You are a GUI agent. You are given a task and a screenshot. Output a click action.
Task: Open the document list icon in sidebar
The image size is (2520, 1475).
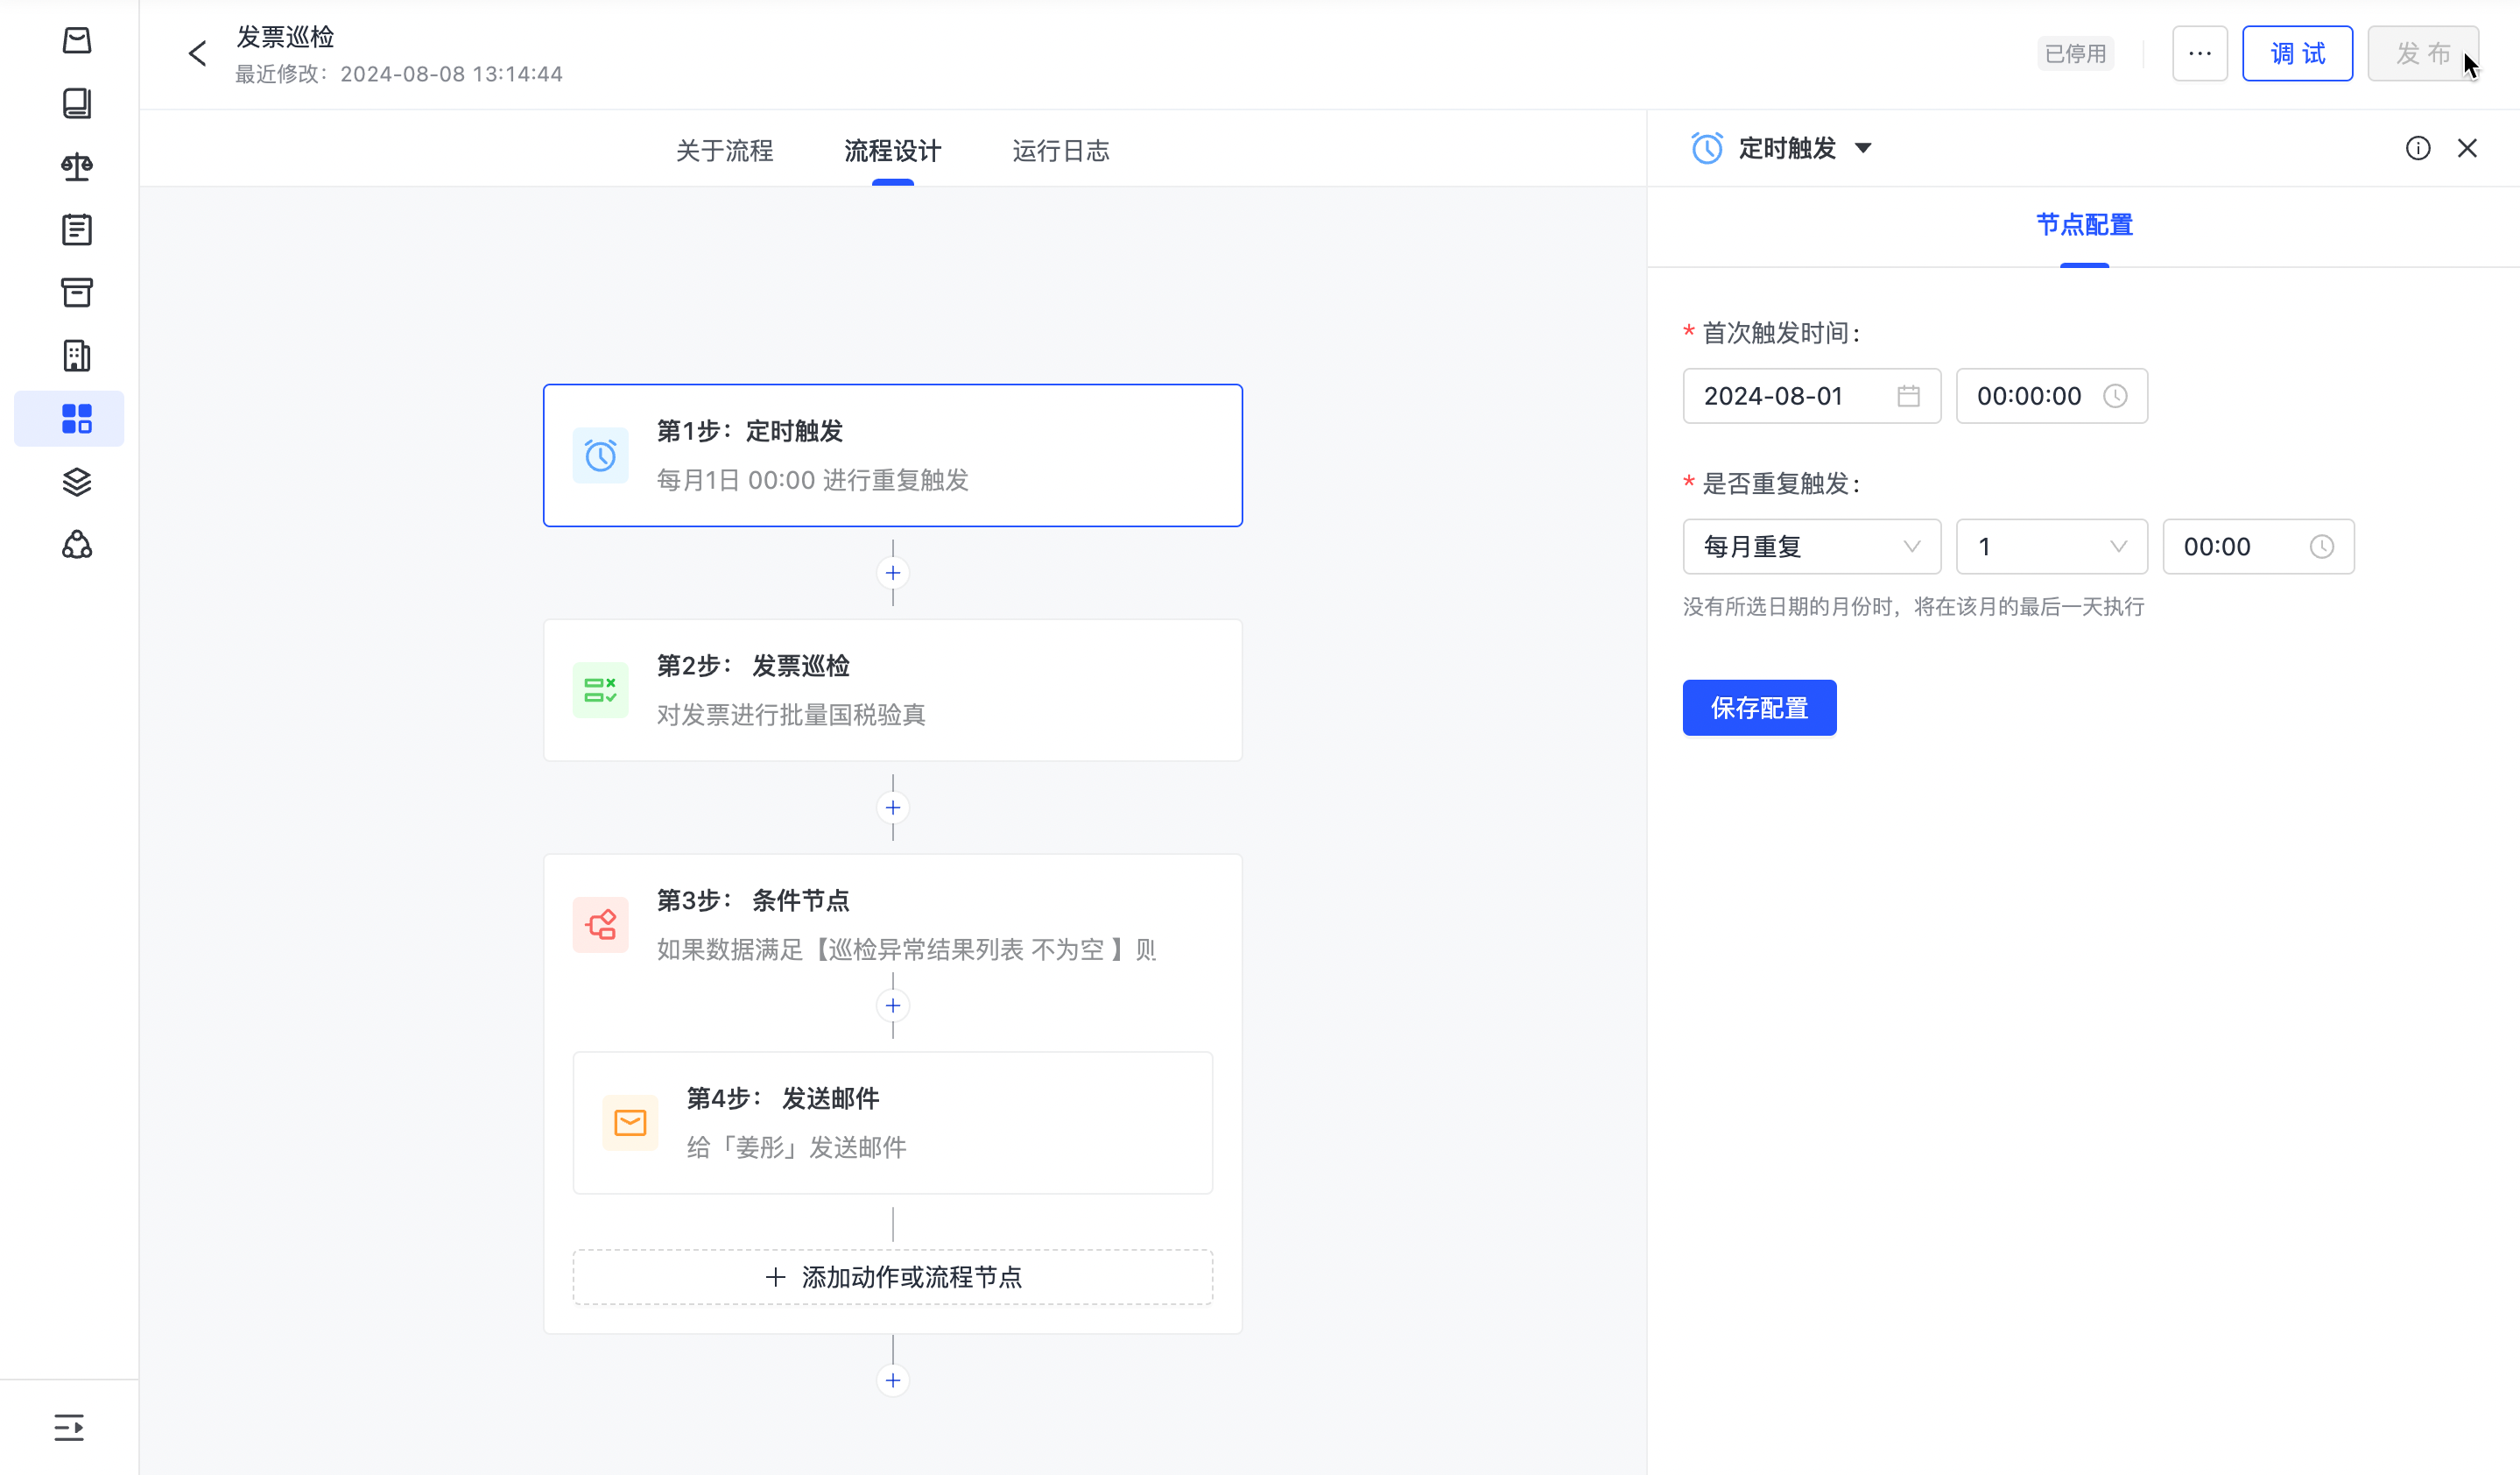point(77,229)
